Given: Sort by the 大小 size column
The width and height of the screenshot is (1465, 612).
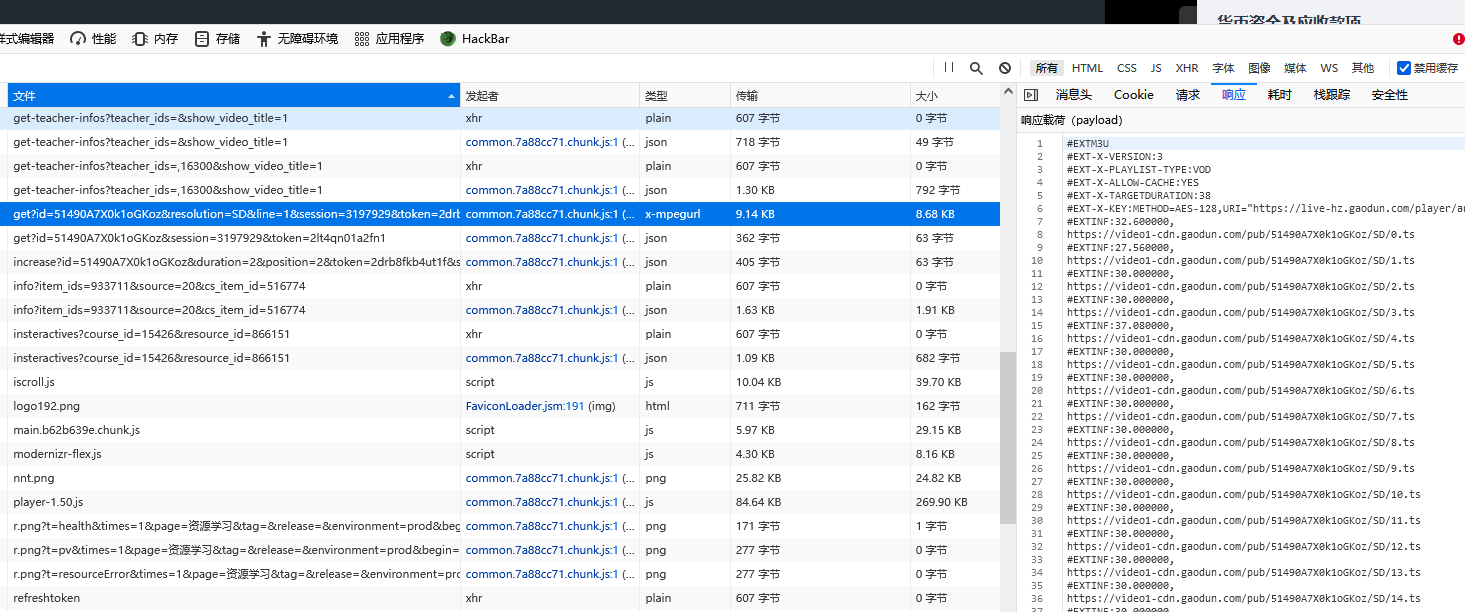Looking at the screenshot, I should [954, 96].
